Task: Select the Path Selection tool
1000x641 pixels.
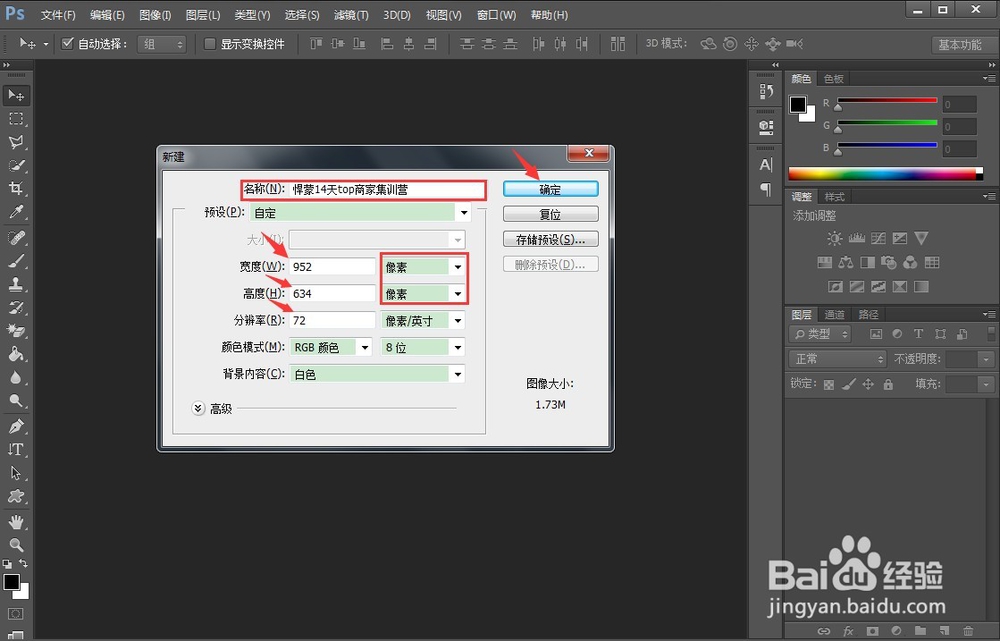Action: tap(16, 473)
